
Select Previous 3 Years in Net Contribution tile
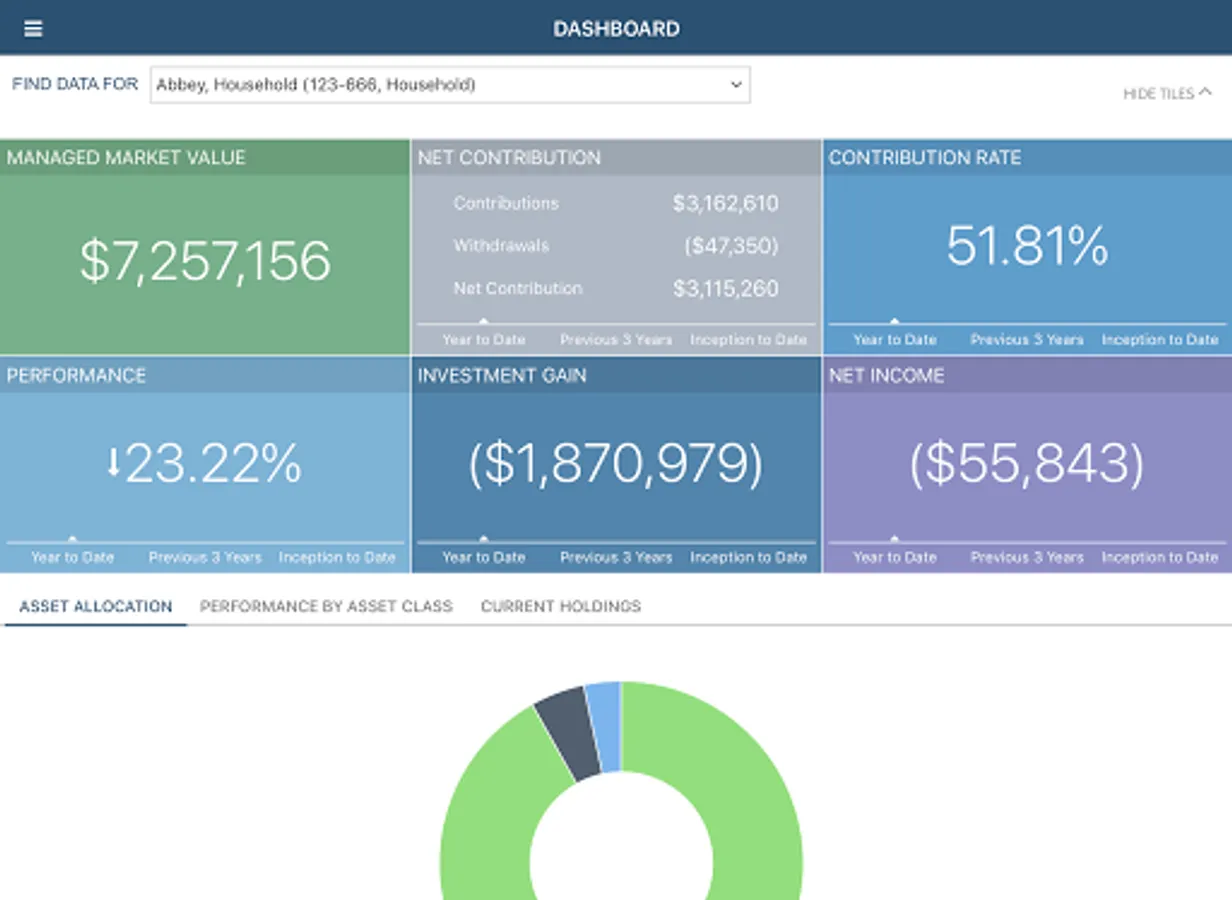click(x=616, y=340)
